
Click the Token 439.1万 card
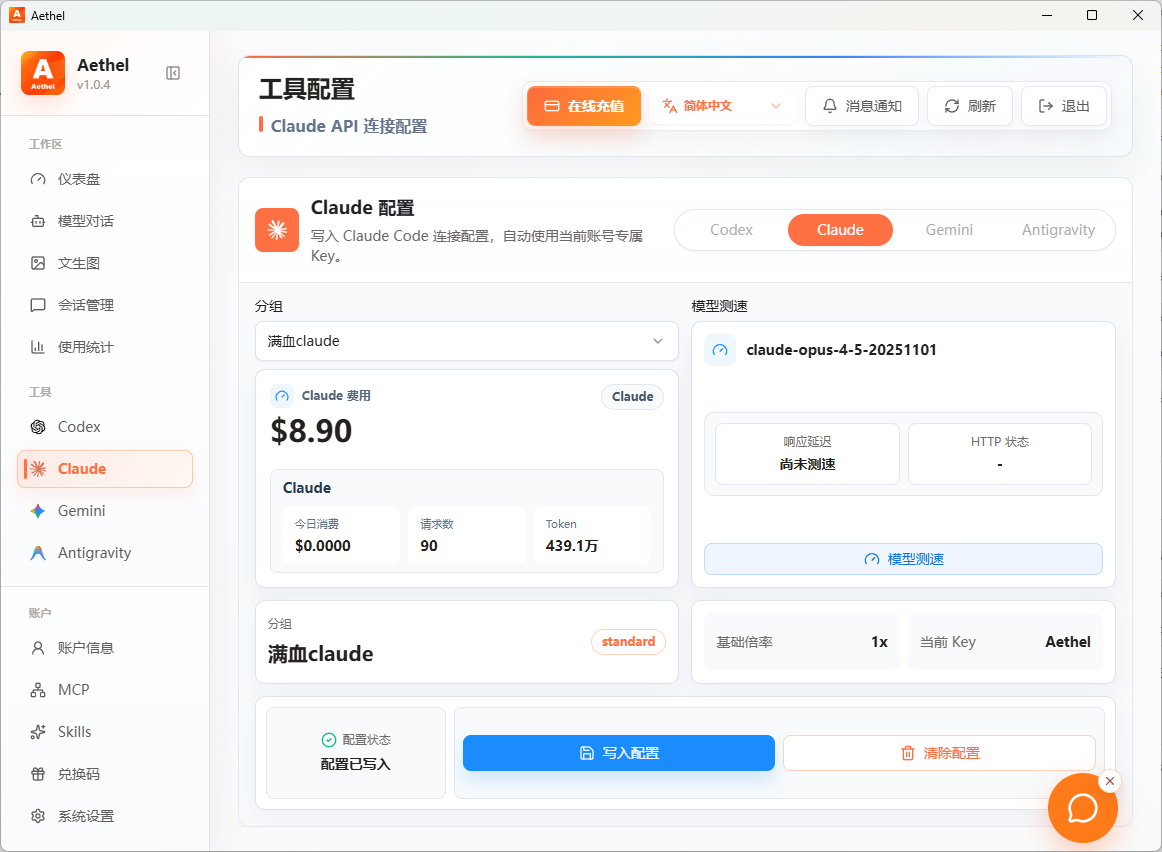[x=592, y=535]
